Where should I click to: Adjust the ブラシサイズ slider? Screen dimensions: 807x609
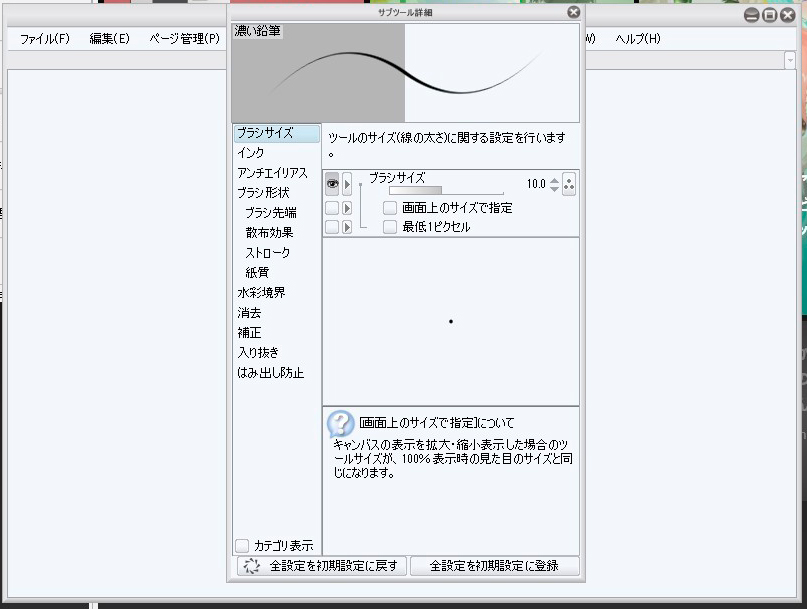446,190
